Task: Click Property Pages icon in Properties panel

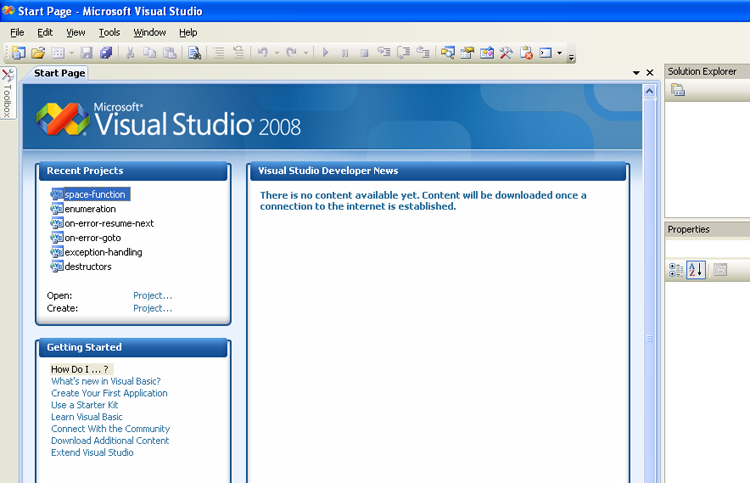Action: 720,270
